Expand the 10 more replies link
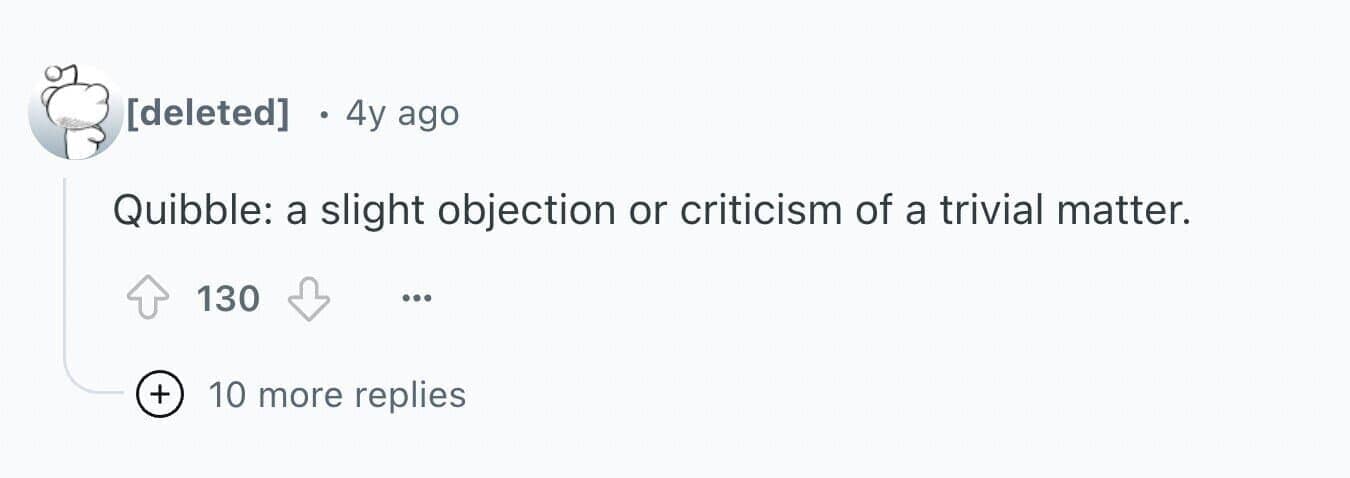1350x478 pixels. [336, 395]
